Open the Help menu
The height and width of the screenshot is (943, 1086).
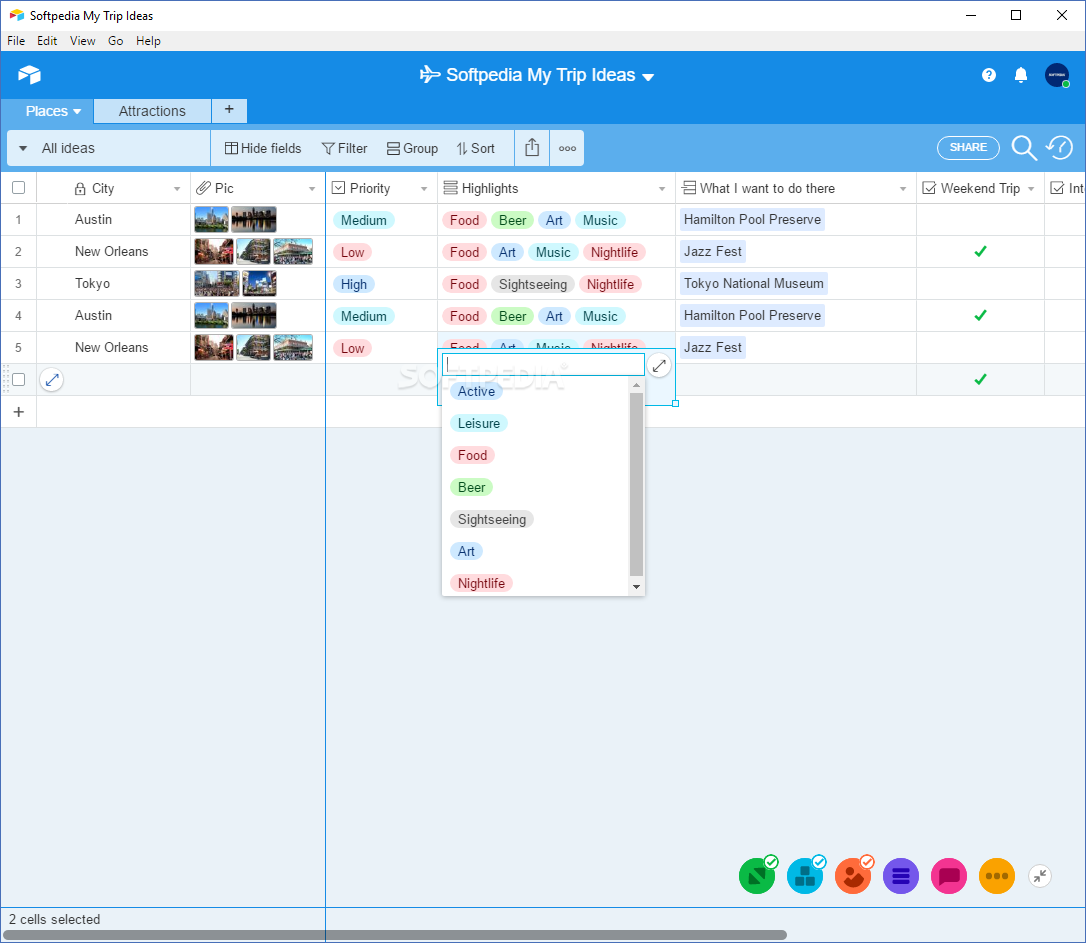pyautogui.click(x=148, y=41)
